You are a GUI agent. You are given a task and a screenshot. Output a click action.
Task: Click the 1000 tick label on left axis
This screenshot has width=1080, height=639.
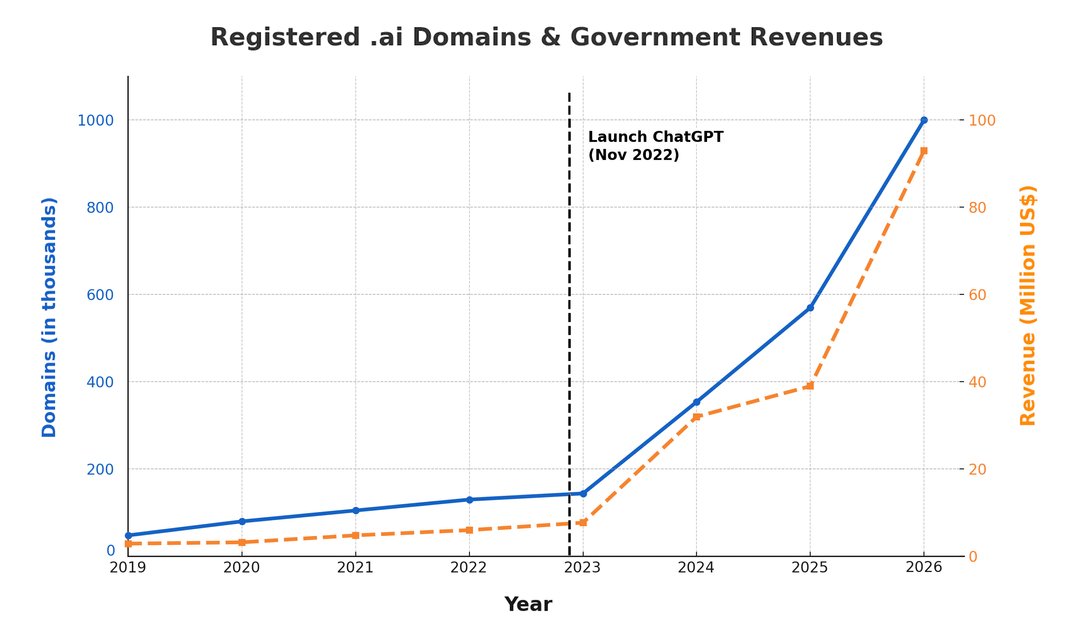point(95,120)
